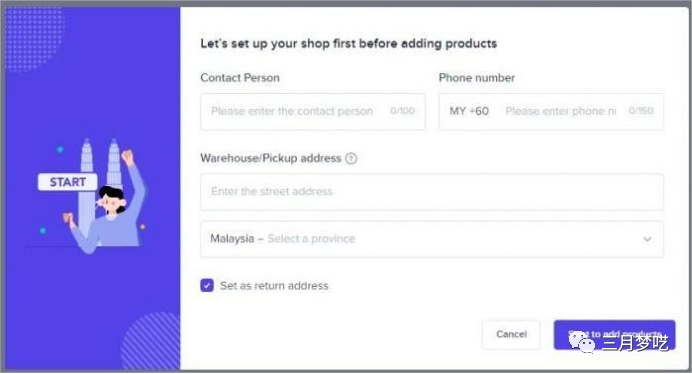The height and width of the screenshot is (374, 692).
Task: Focus the Contact Person input field
Action: click(x=313, y=111)
